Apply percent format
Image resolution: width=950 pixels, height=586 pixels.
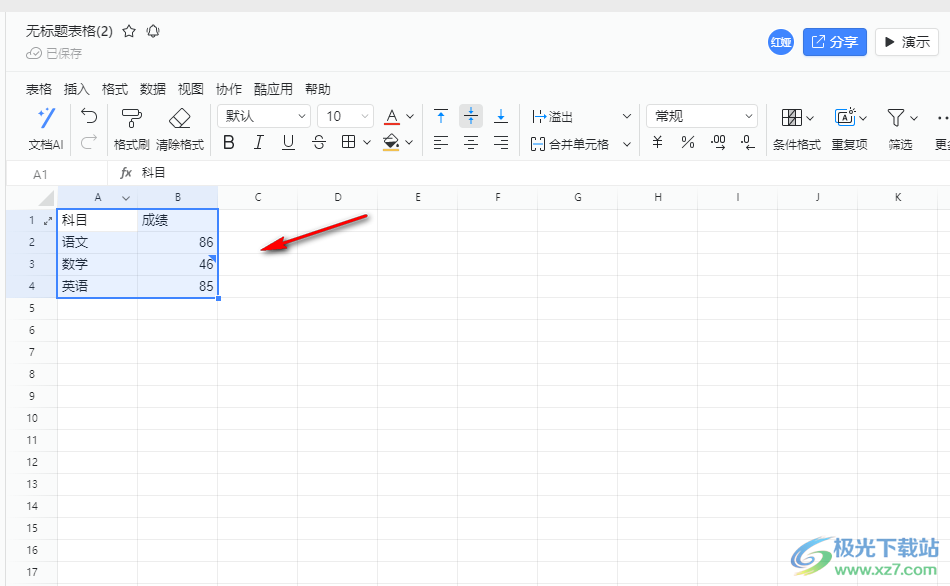(x=688, y=142)
